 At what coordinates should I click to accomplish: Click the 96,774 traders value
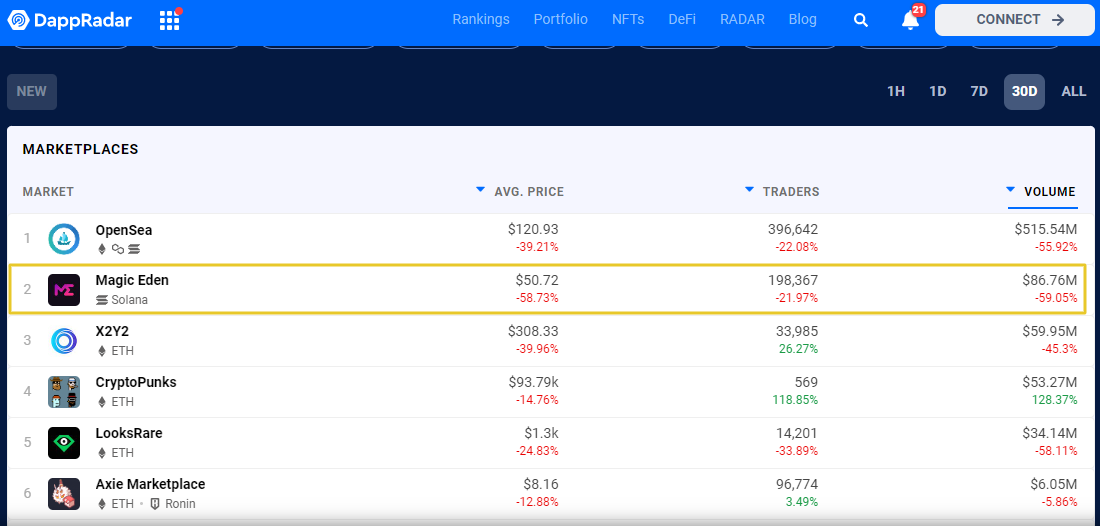pos(796,484)
